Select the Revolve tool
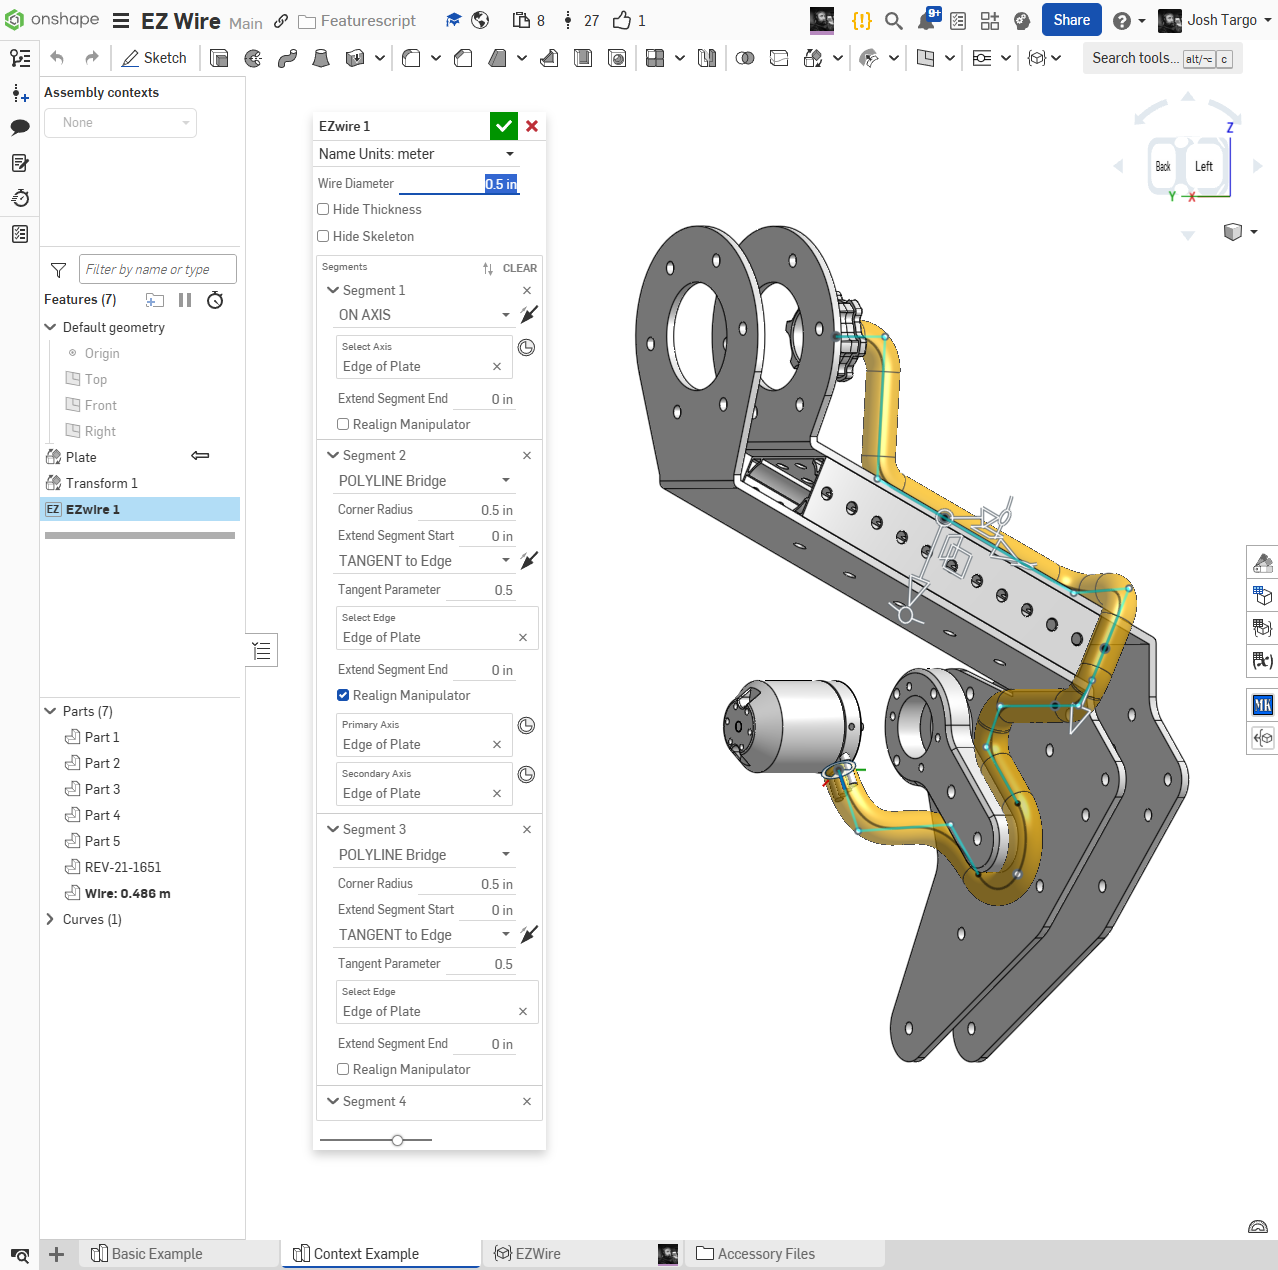 tap(253, 58)
